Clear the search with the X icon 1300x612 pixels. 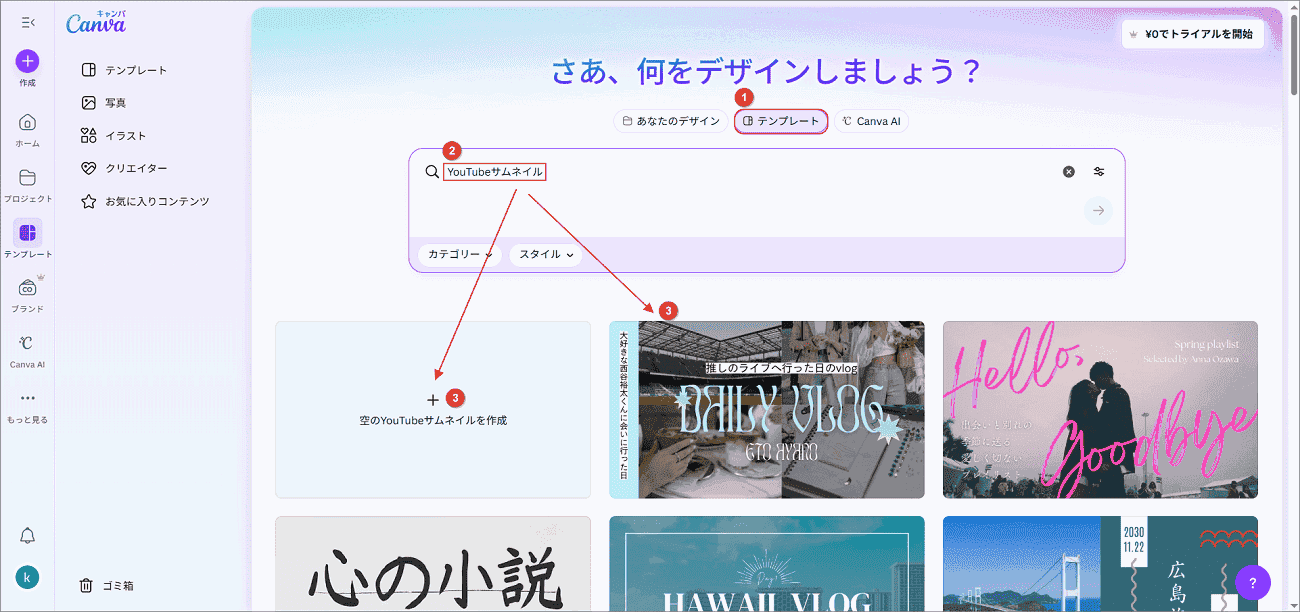1068,171
